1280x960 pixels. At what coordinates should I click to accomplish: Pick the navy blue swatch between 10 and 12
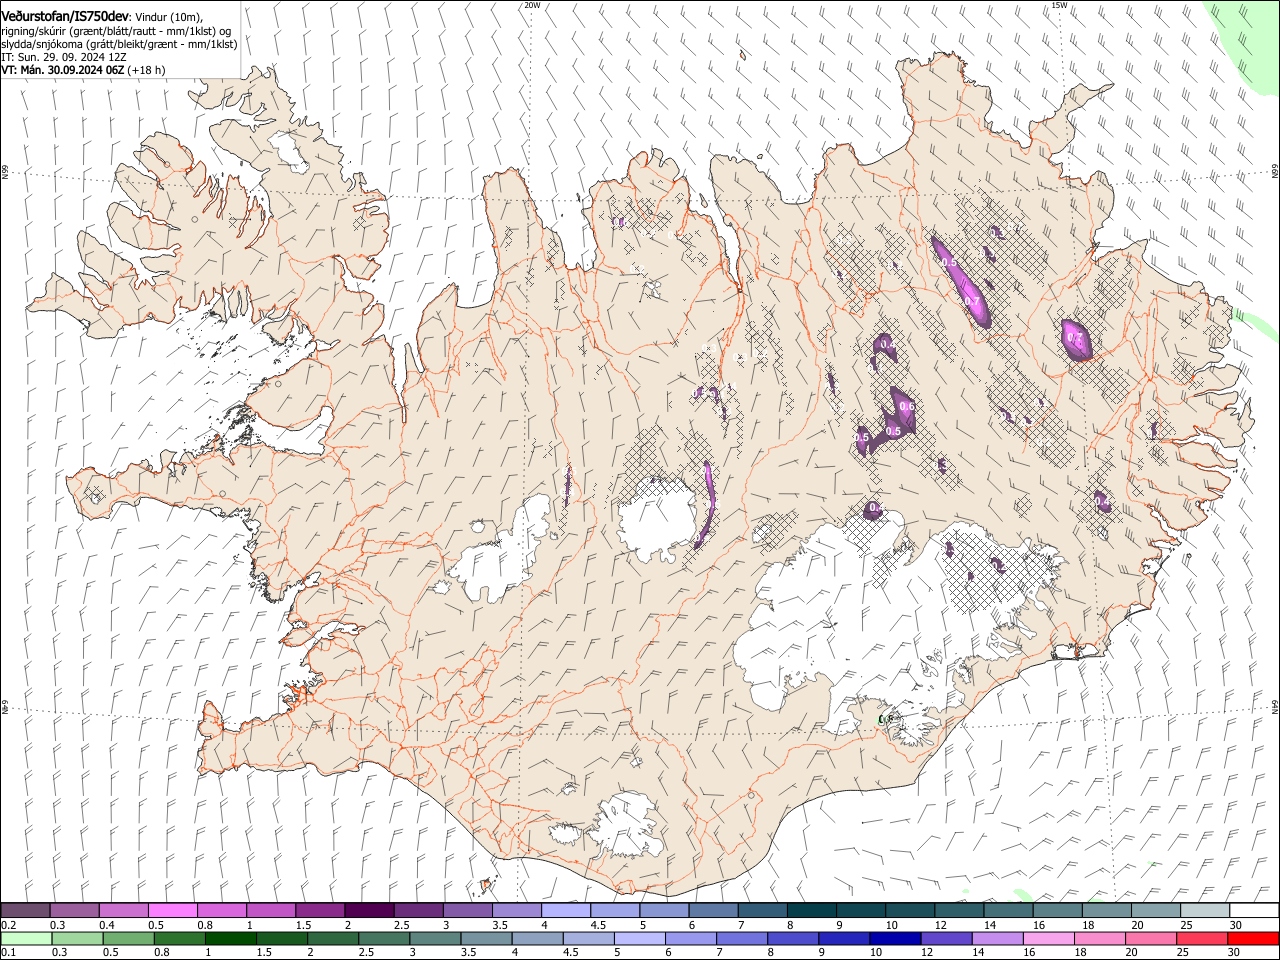[x=894, y=938]
